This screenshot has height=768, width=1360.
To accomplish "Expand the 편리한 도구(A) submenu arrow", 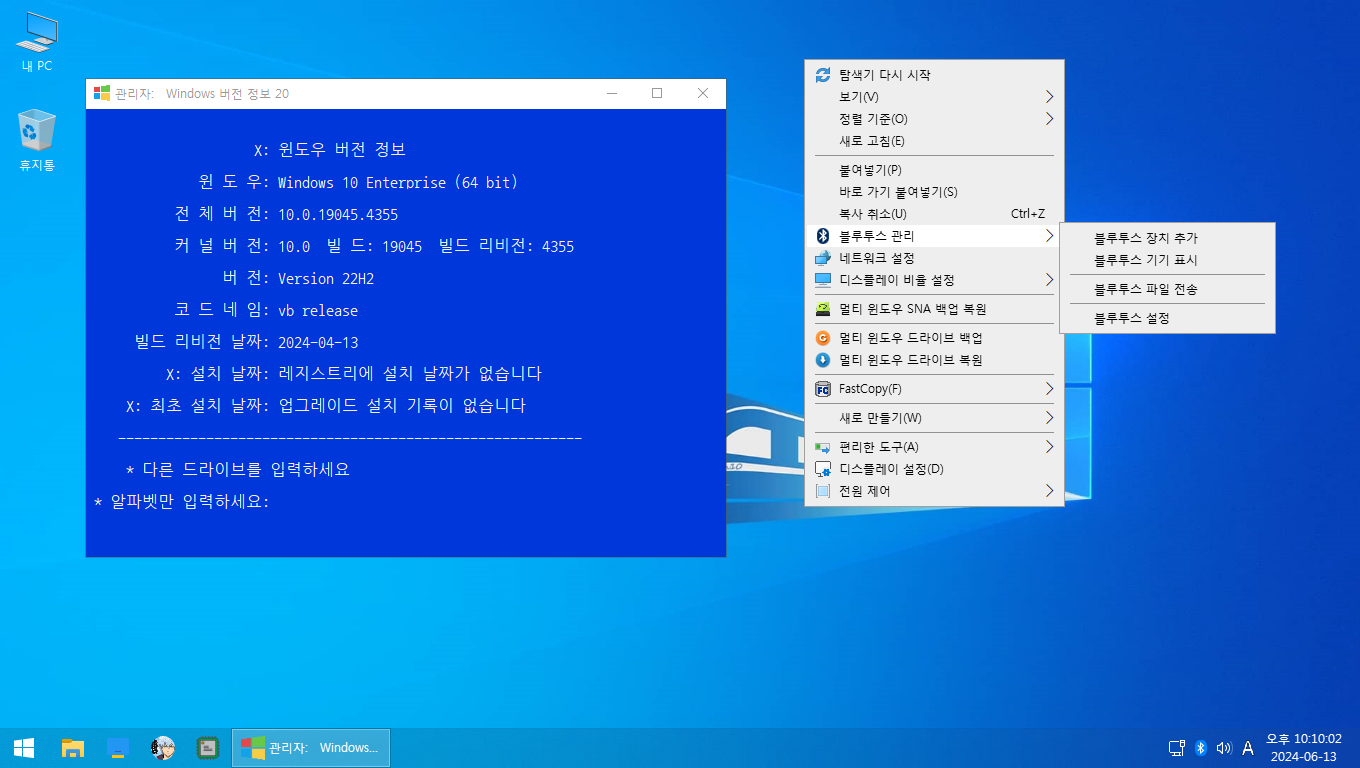I will [x=1050, y=447].
